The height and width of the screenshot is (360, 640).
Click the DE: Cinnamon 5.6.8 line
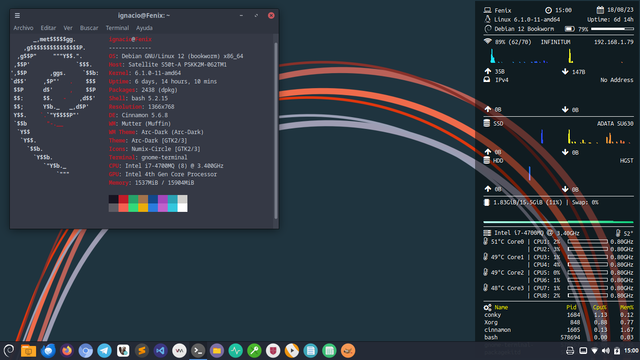(x=138, y=115)
